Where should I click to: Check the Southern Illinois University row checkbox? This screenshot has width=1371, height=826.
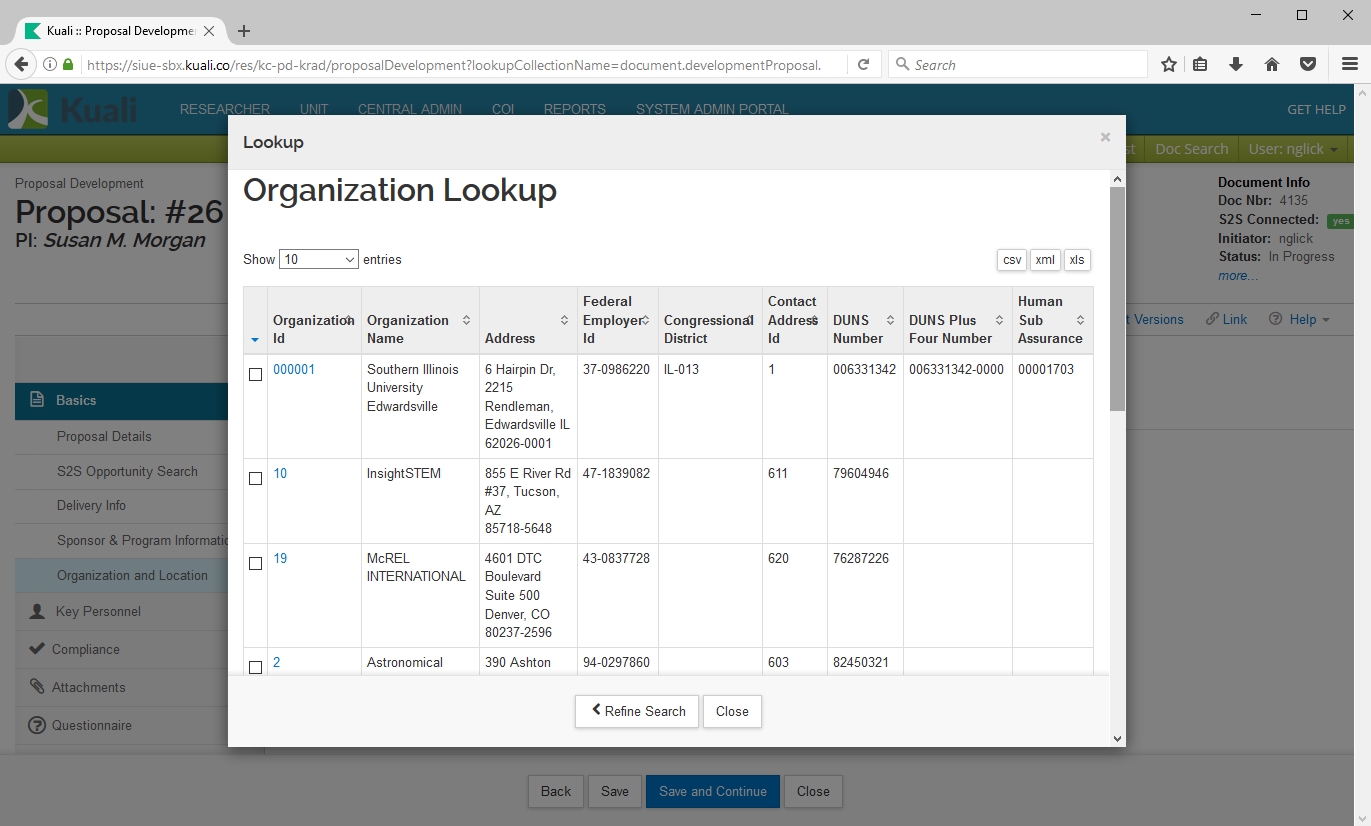click(x=255, y=374)
